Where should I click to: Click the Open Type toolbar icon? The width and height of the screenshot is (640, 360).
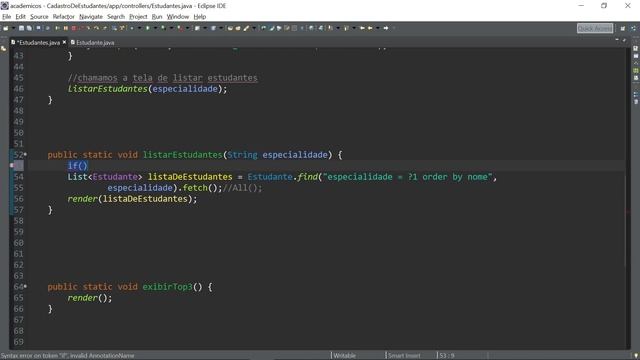tap(230, 28)
